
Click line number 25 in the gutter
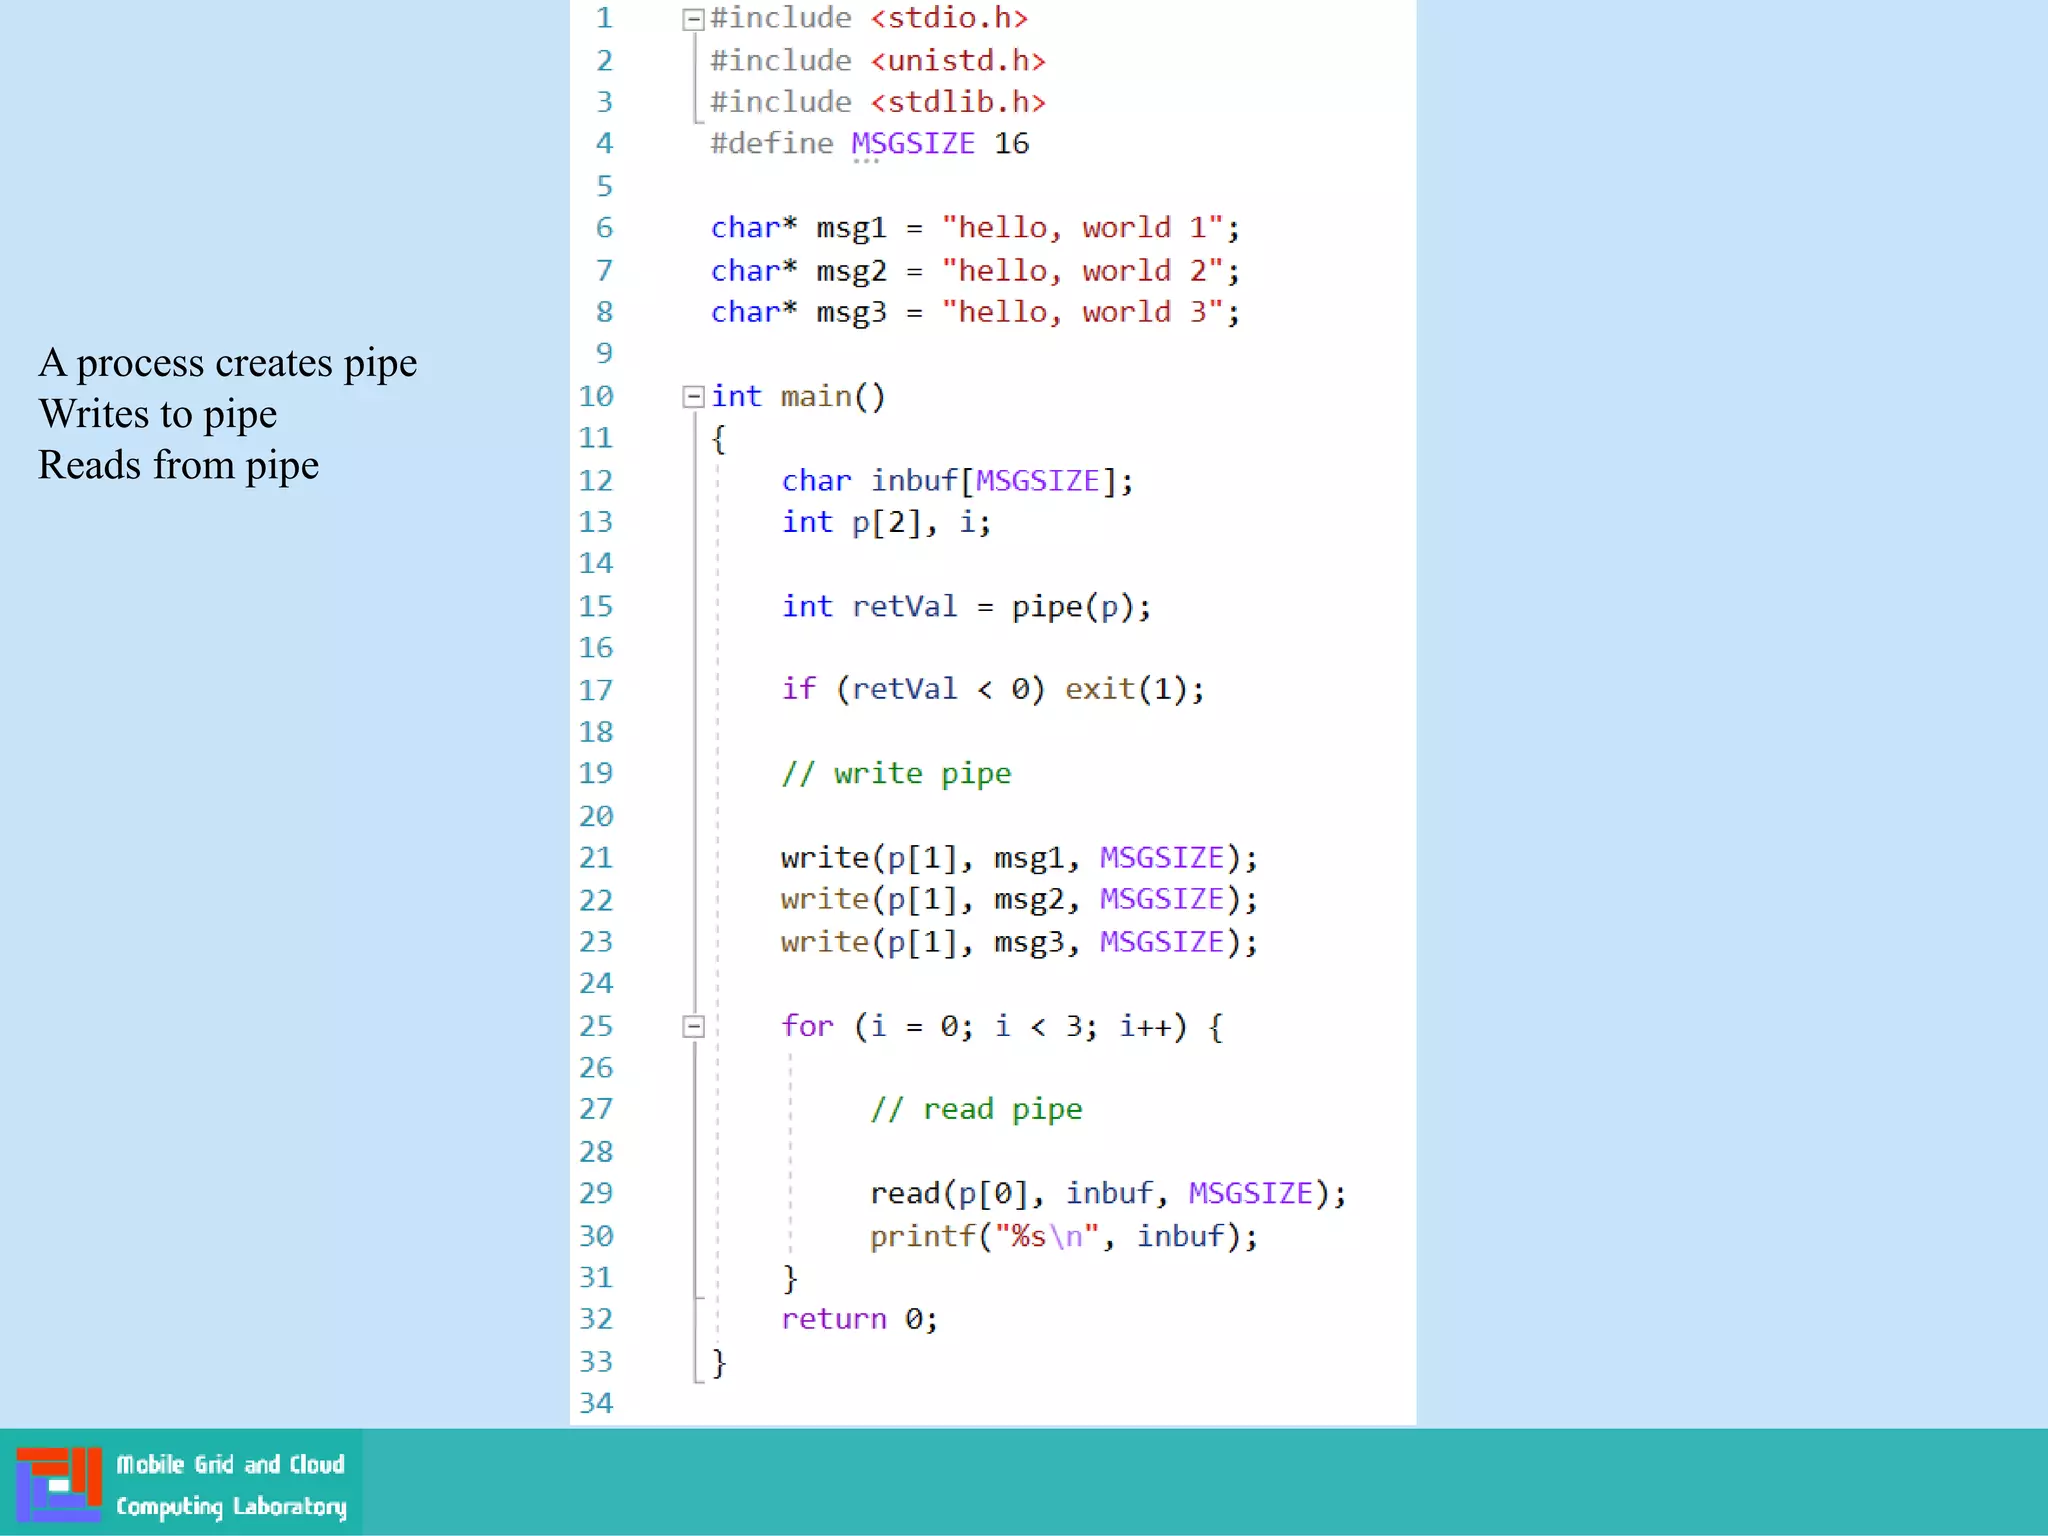(596, 1026)
